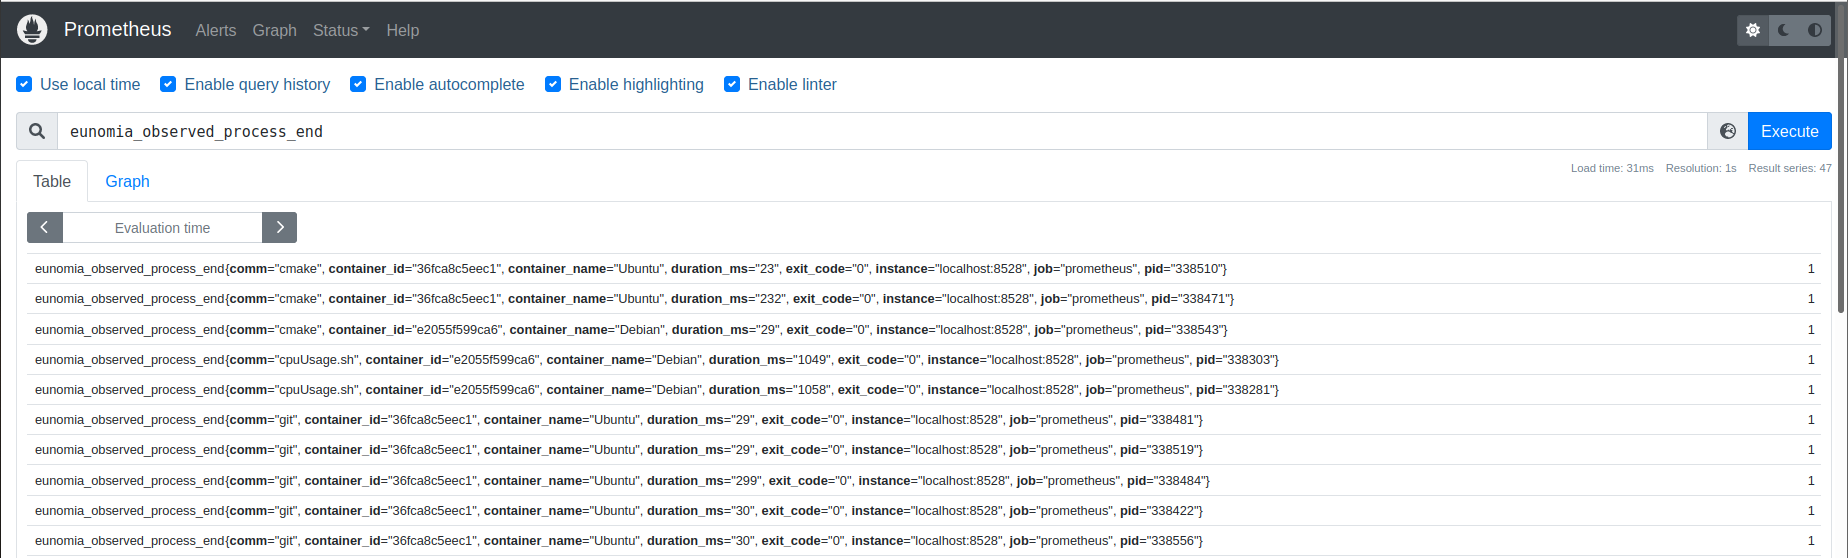
Task: Expand the Status dropdown menu
Action: point(341,30)
